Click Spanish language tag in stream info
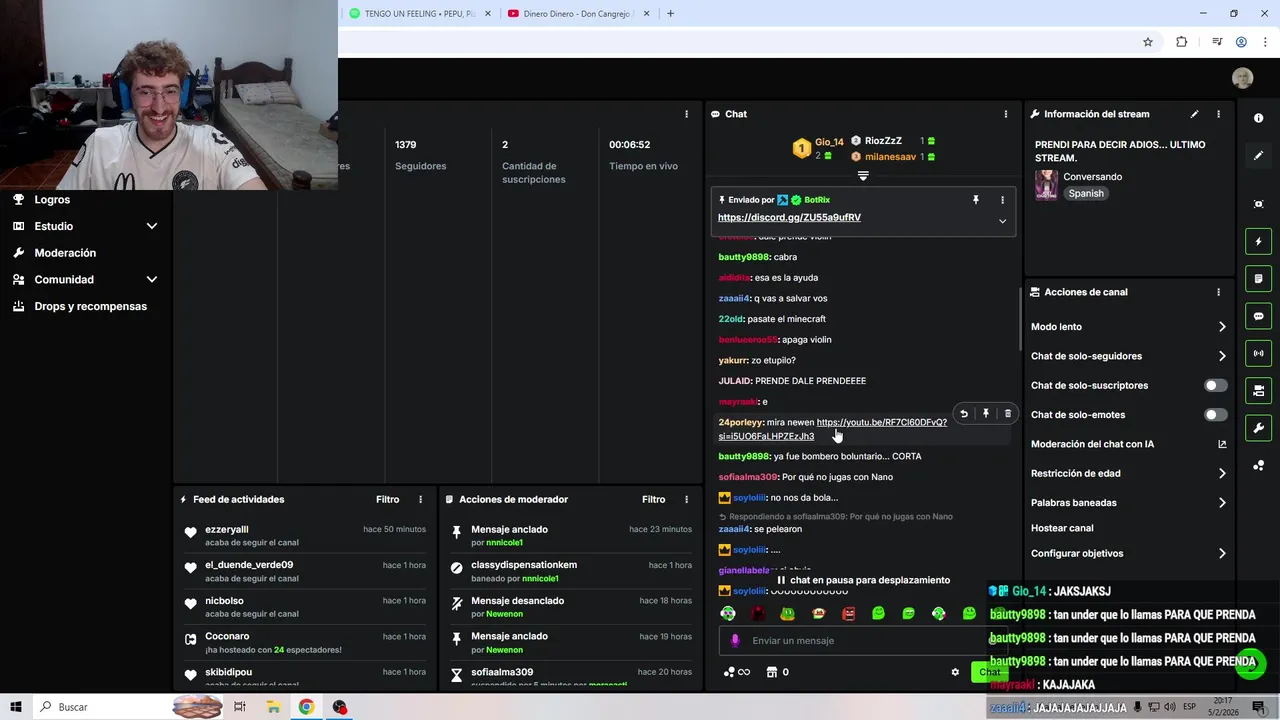Viewport: 1280px width, 720px height. pyautogui.click(x=1086, y=194)
